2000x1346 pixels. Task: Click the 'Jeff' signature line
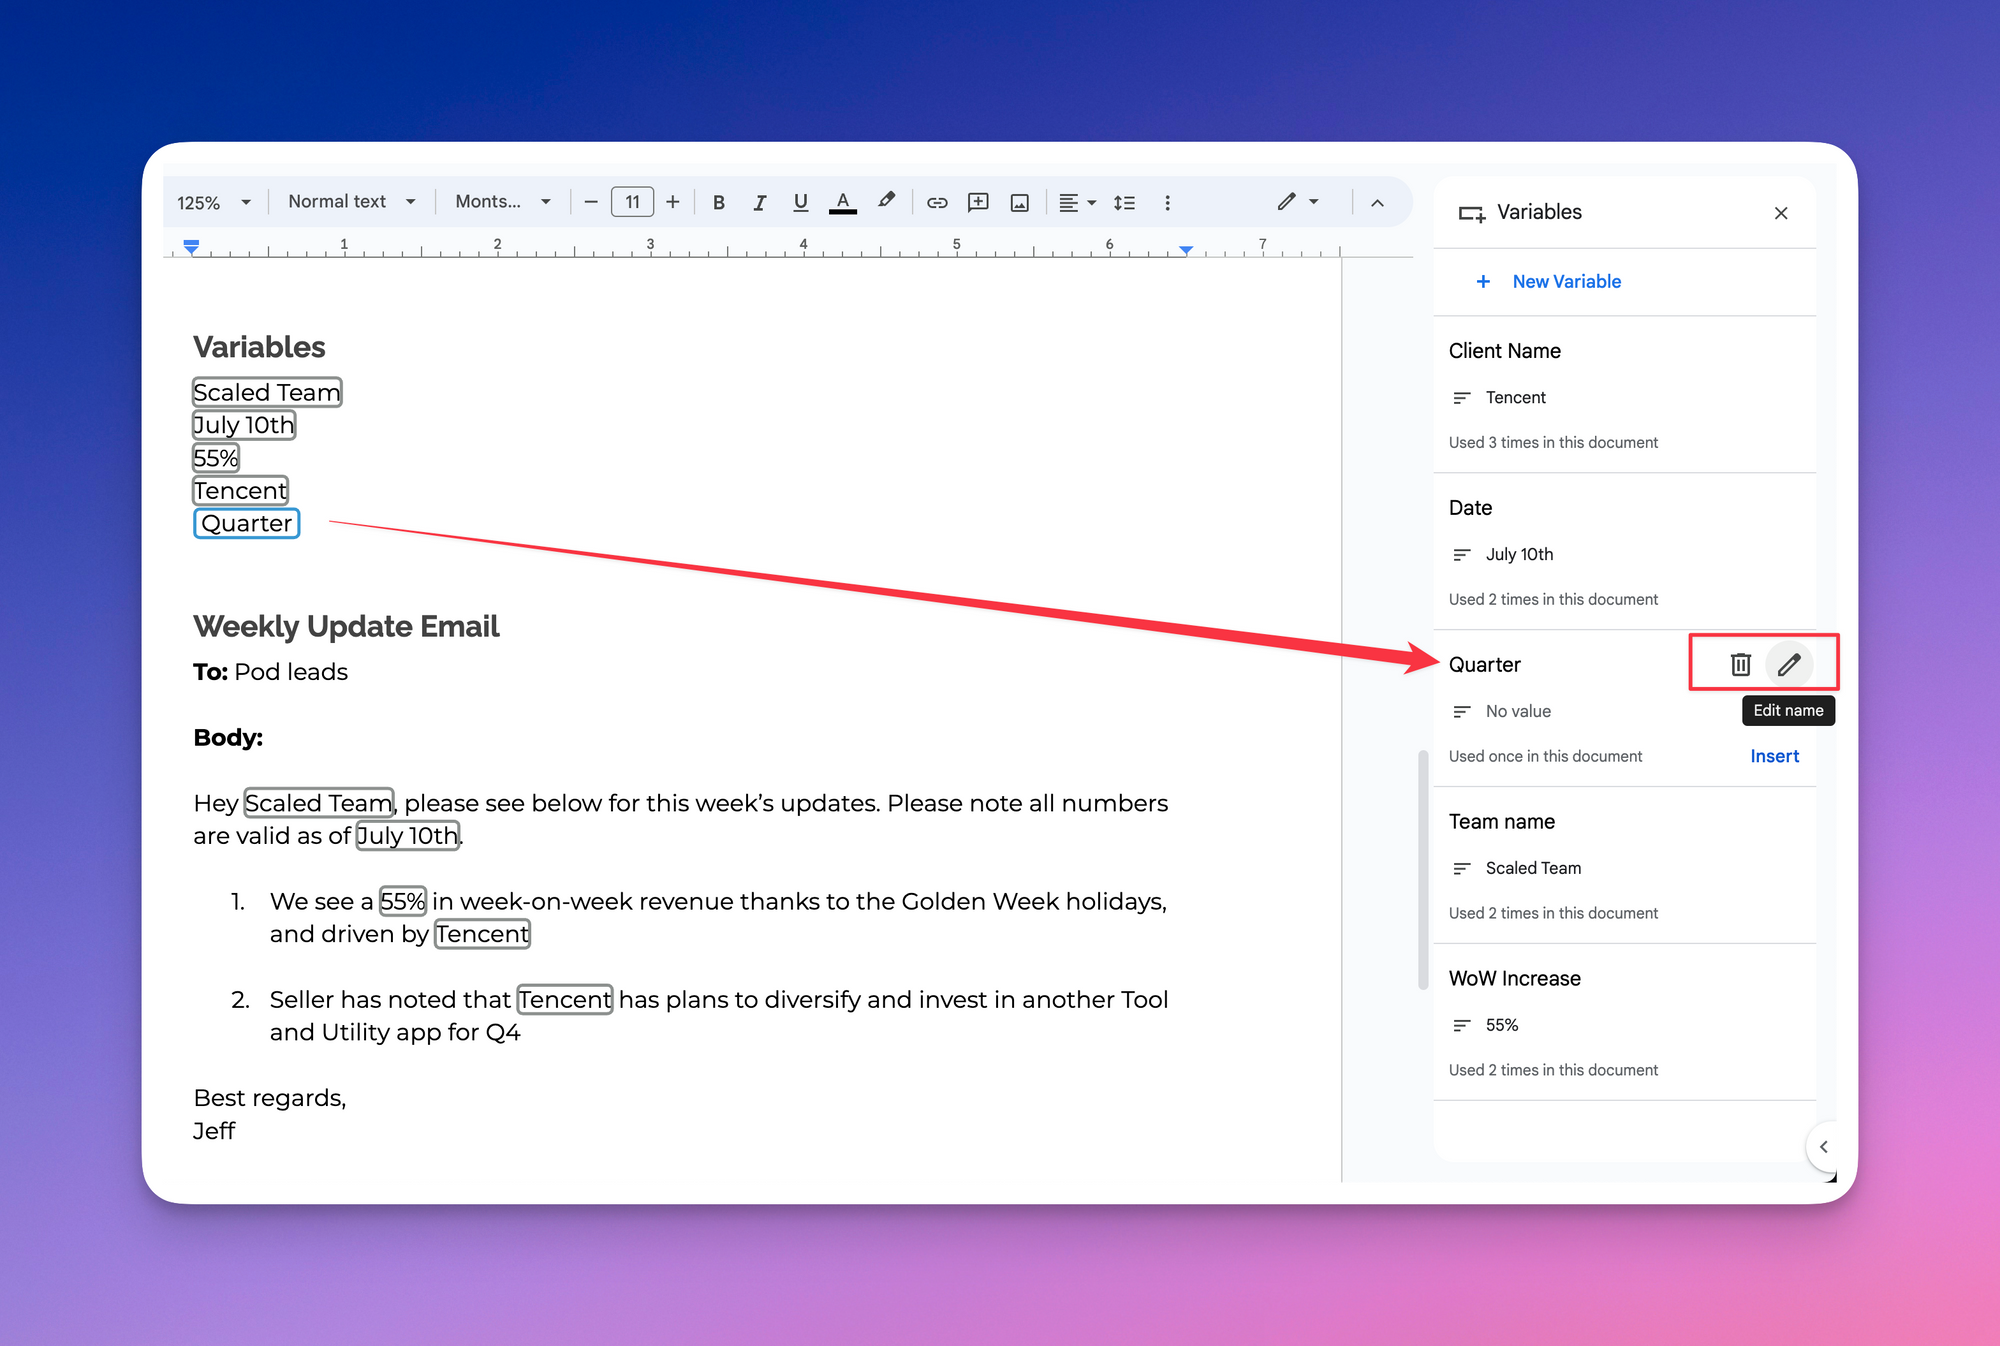pyautogui.click(x=214, y=1131)
